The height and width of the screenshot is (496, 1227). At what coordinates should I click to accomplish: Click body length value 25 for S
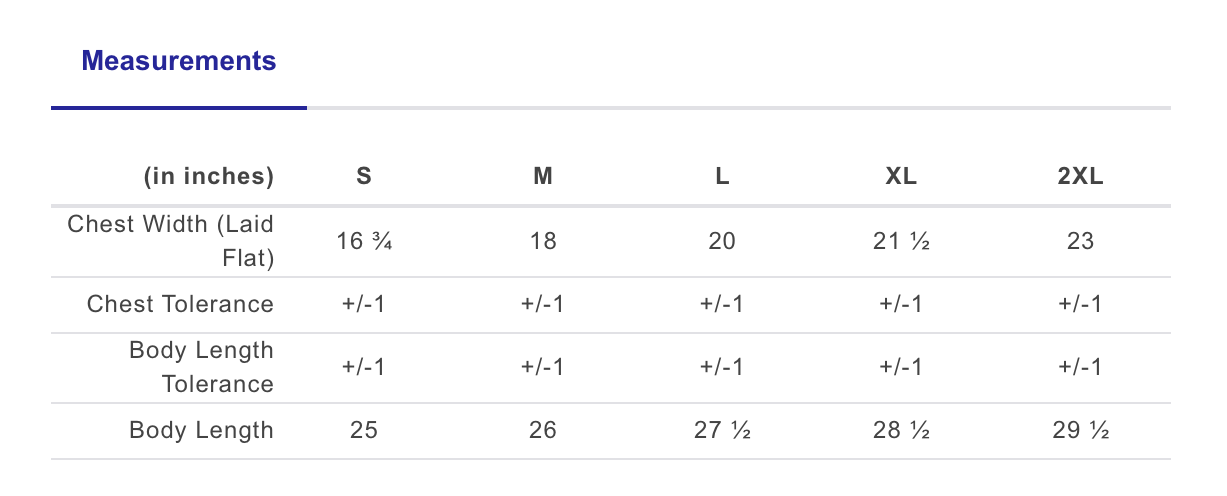(364, 431)
